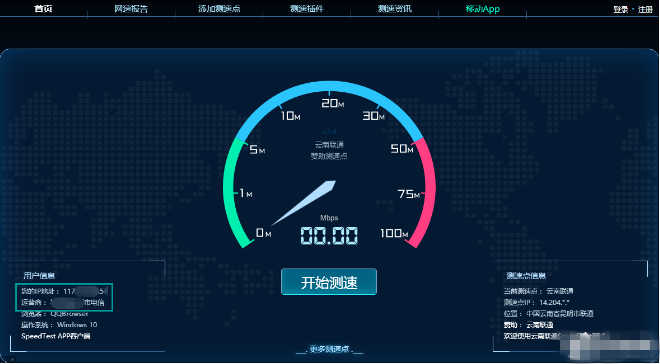The width and height of the screenshot is (660, 364).
Task: Go to the 首页 home tab
Action: click(43, 8)
